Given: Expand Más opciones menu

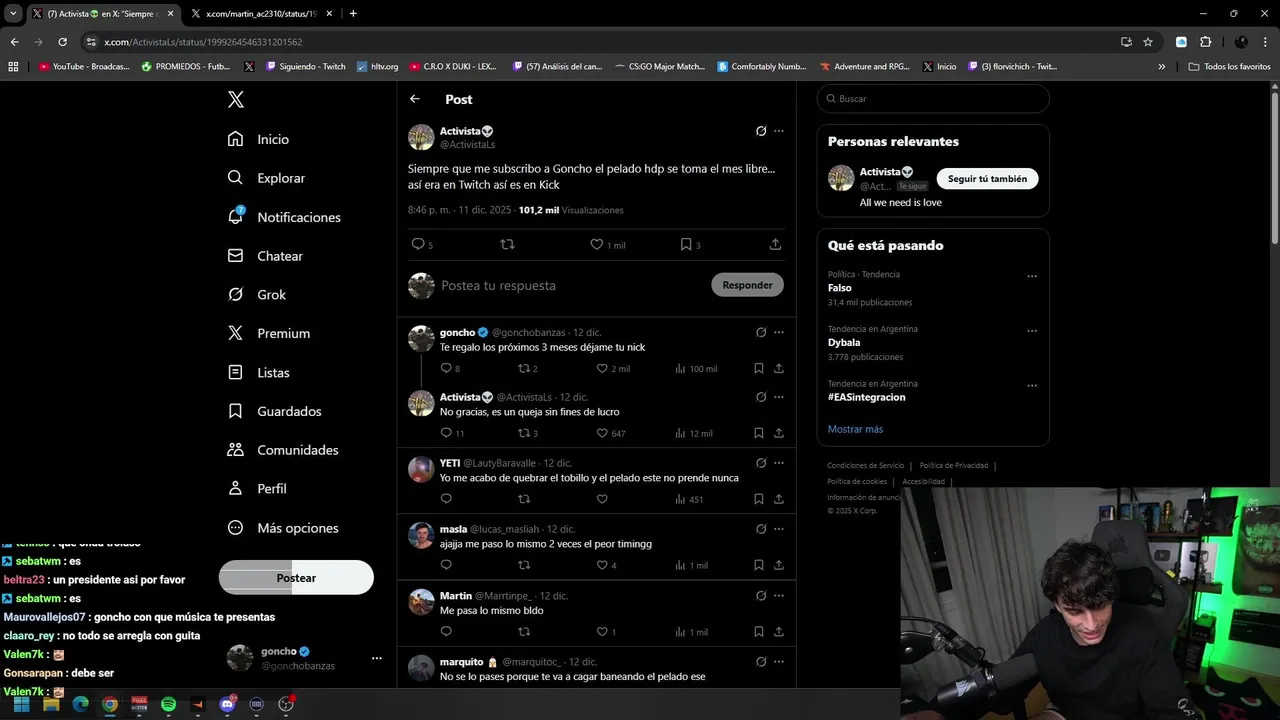Looking at the screenshot, I should coord(283,528).
